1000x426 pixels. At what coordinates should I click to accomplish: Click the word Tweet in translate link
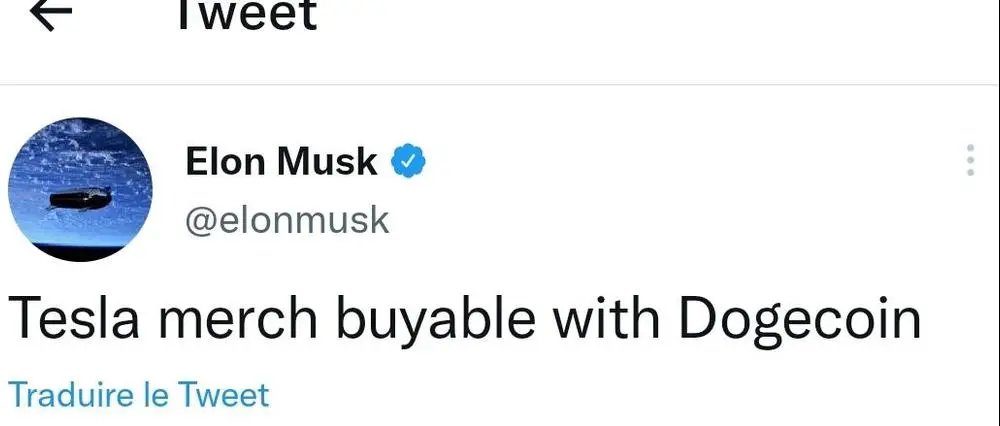[x=223, y=394]
